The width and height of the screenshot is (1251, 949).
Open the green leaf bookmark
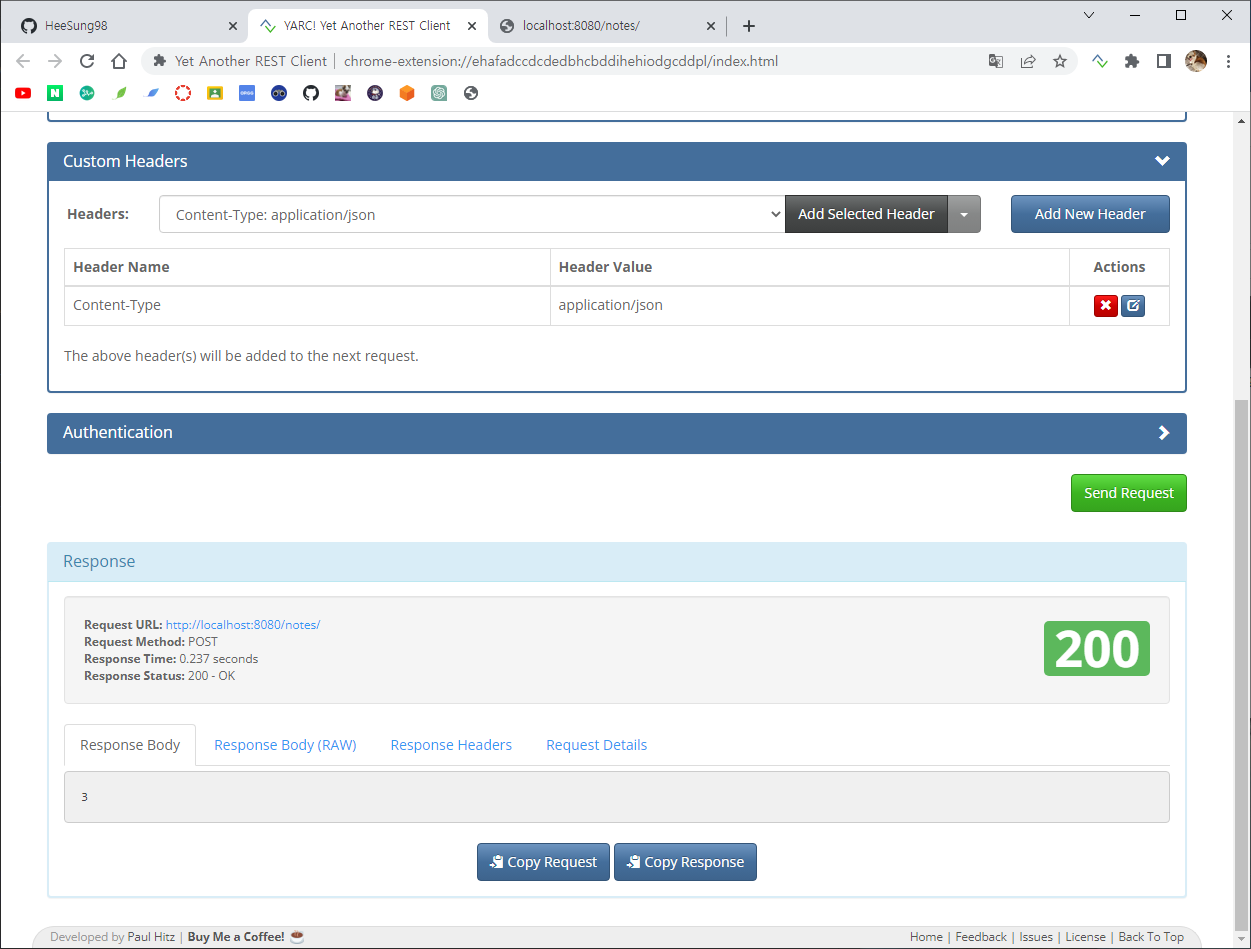click(119, 93)
